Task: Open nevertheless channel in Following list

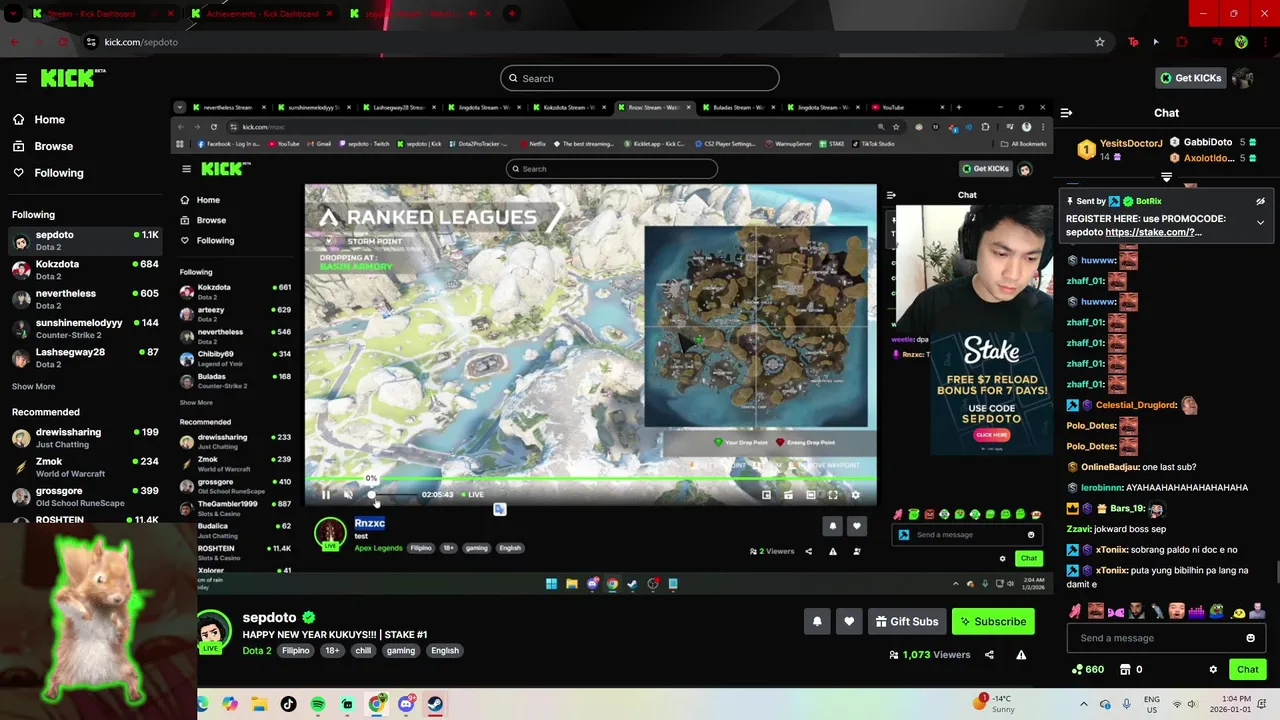Action: pos(85,298)
